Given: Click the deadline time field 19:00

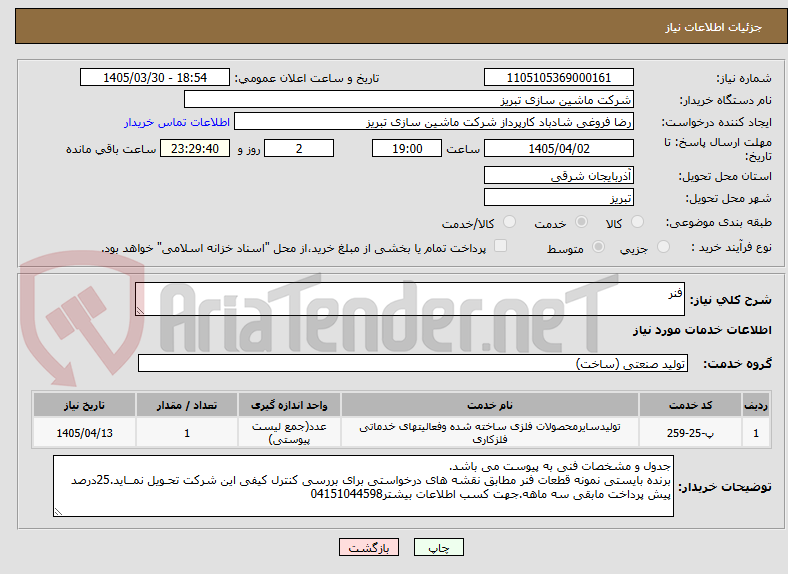Looking at the screenshot, I should click(407, 149).
